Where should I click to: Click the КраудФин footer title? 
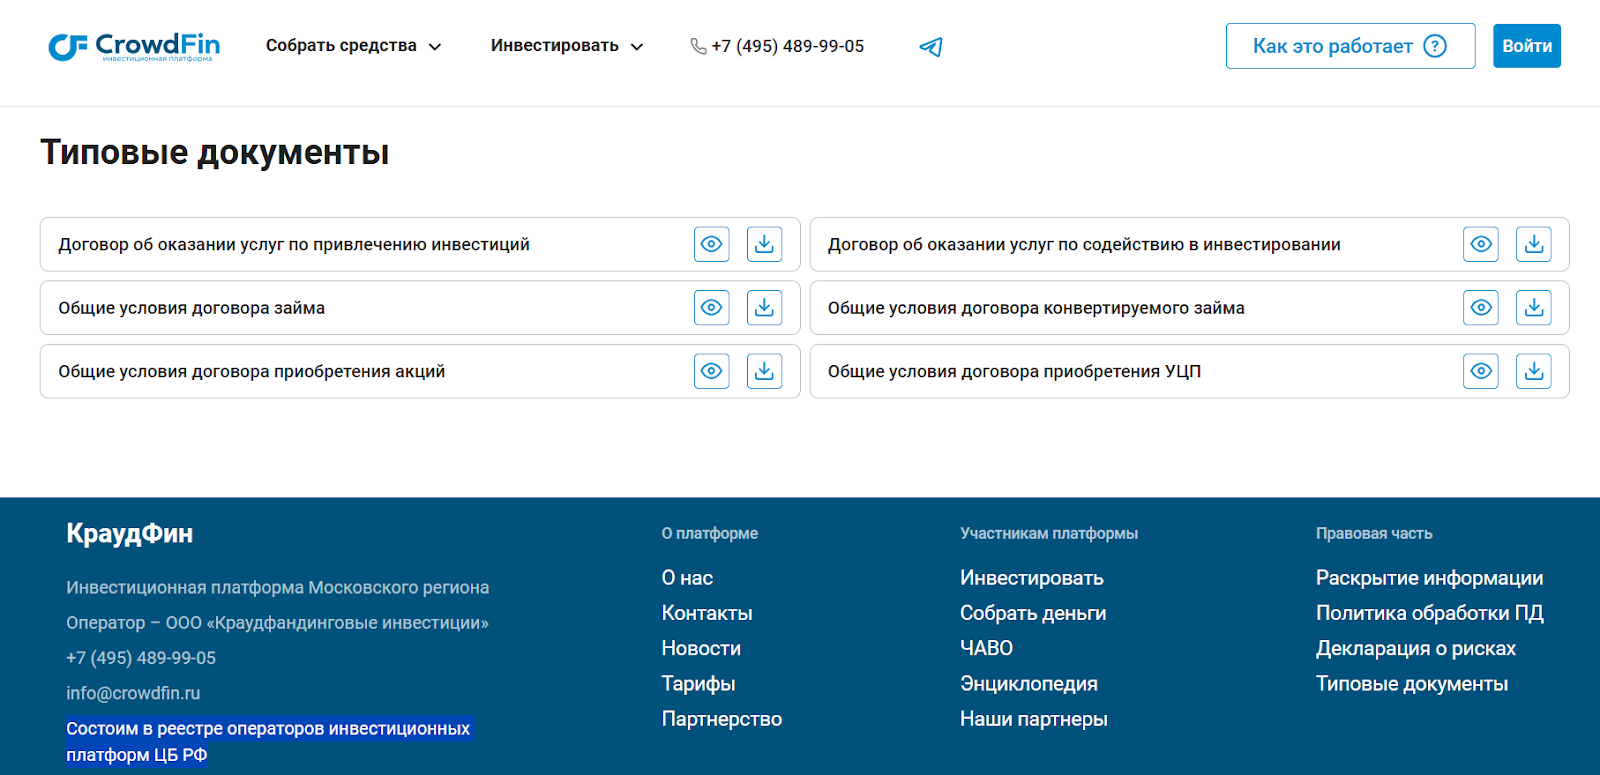(130, 533)
